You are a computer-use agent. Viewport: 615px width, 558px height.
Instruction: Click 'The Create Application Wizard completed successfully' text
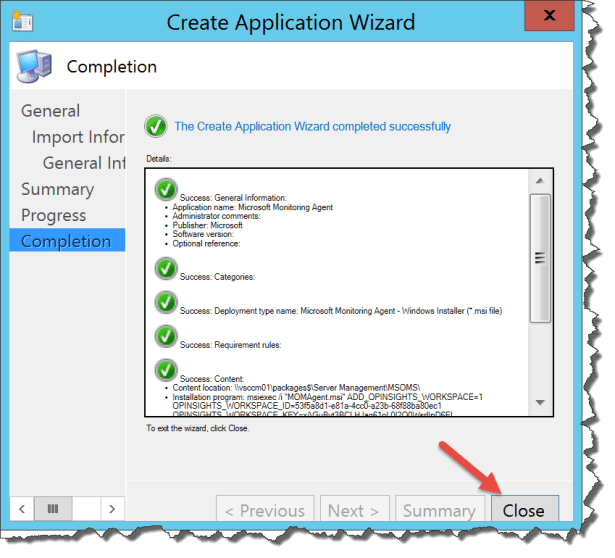coord(313,126)
